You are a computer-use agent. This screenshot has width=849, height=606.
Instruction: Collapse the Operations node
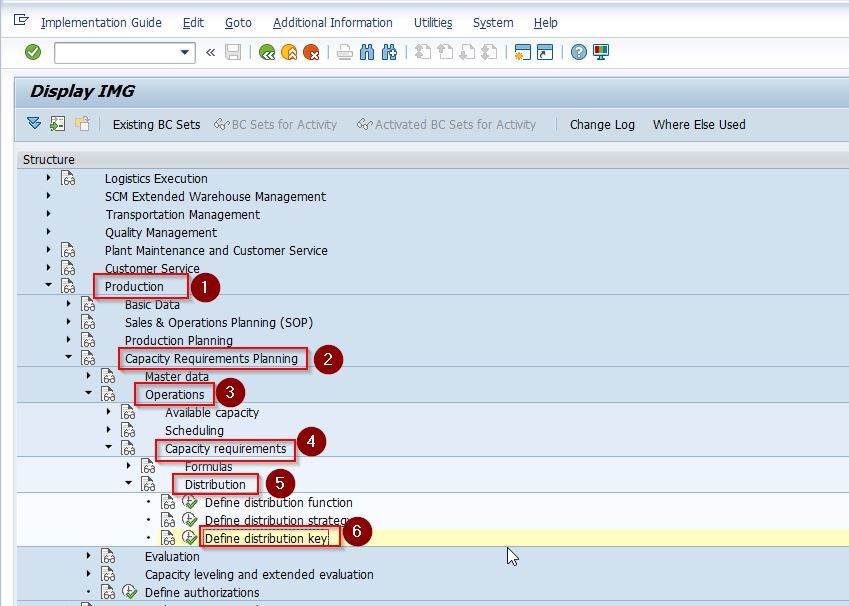point(89,393)
